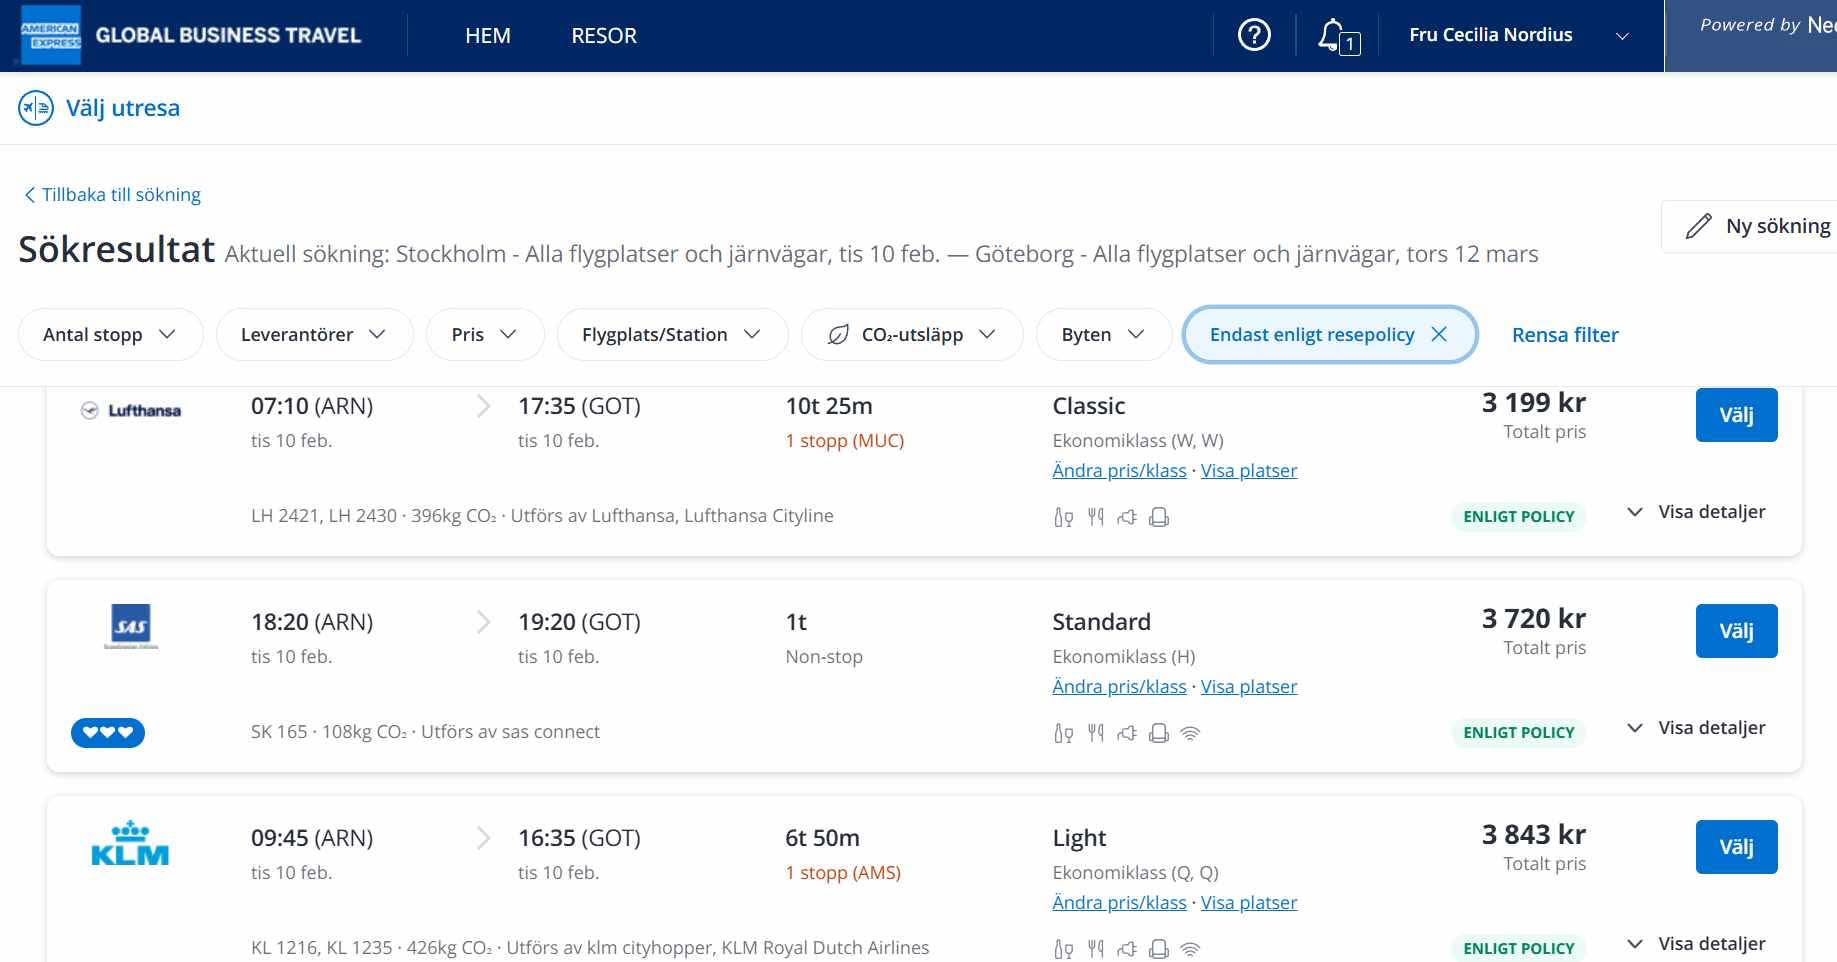This screenshot has width=1837, height=962.
Task: Open the notifications bell icon
Action: tap(1335, 36)
